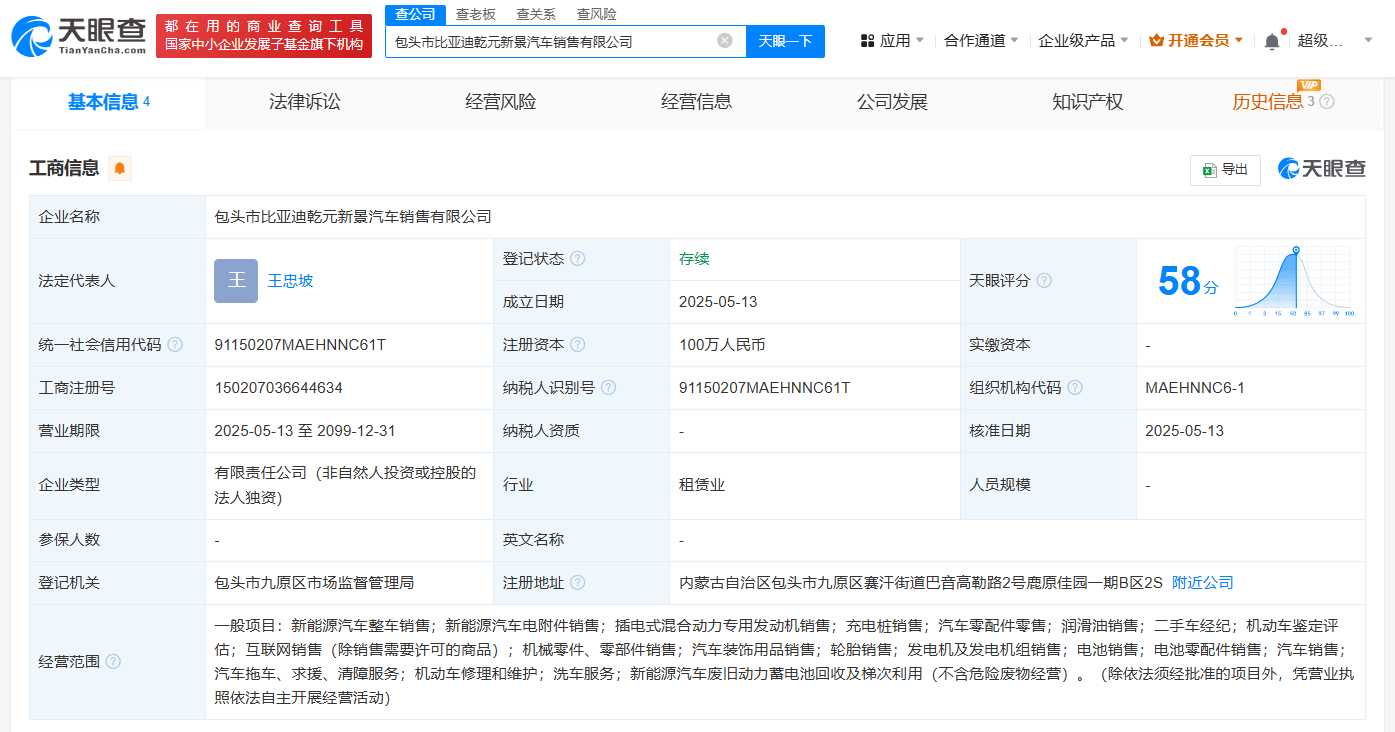Open the 经营信息 tab
The width and height of the screenshot is (1395, 732).
point(697,102)
